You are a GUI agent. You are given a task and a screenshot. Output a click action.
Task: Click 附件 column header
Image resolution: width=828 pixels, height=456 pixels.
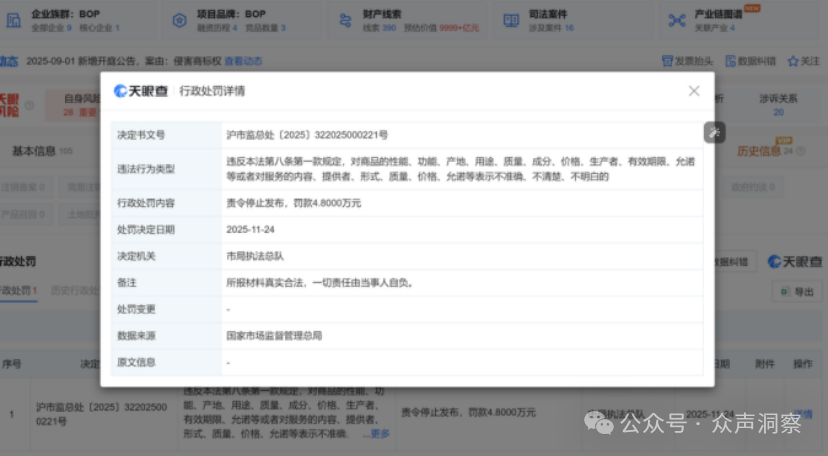click(x=765, y=364)
